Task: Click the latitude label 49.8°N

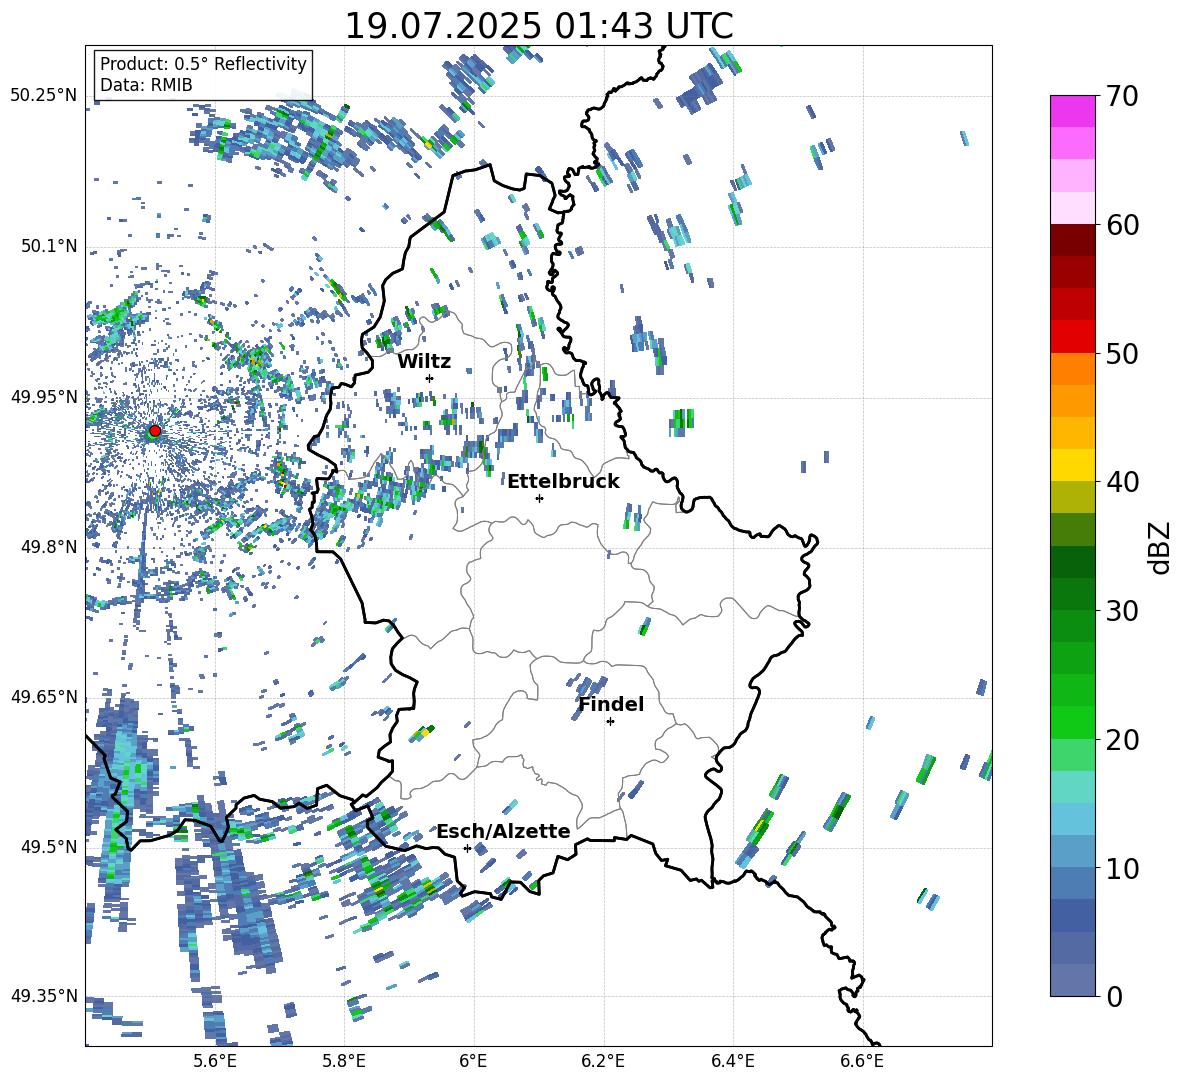Action: pos(48,547)
